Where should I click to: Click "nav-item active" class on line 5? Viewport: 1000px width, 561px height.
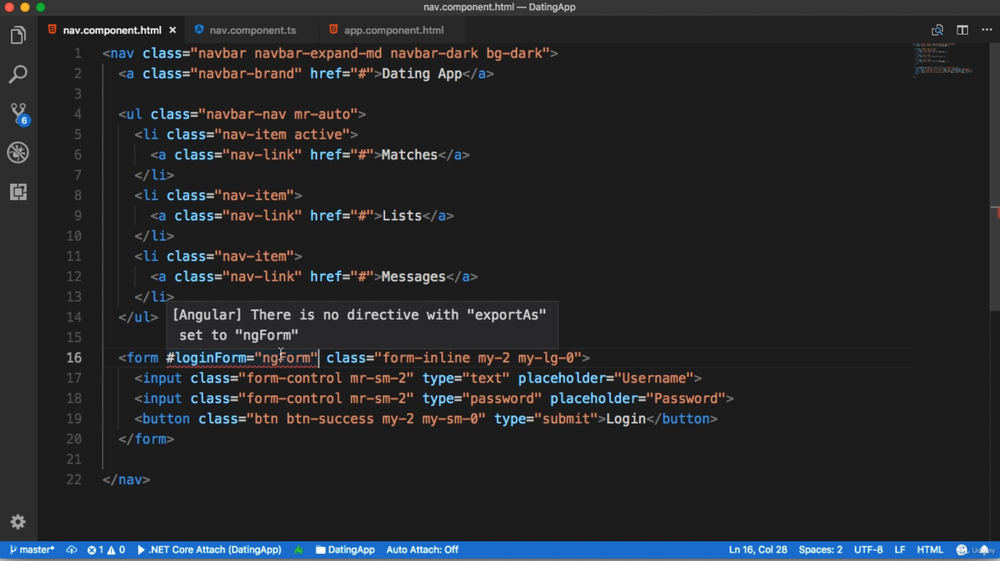click(x=282, y=135)
